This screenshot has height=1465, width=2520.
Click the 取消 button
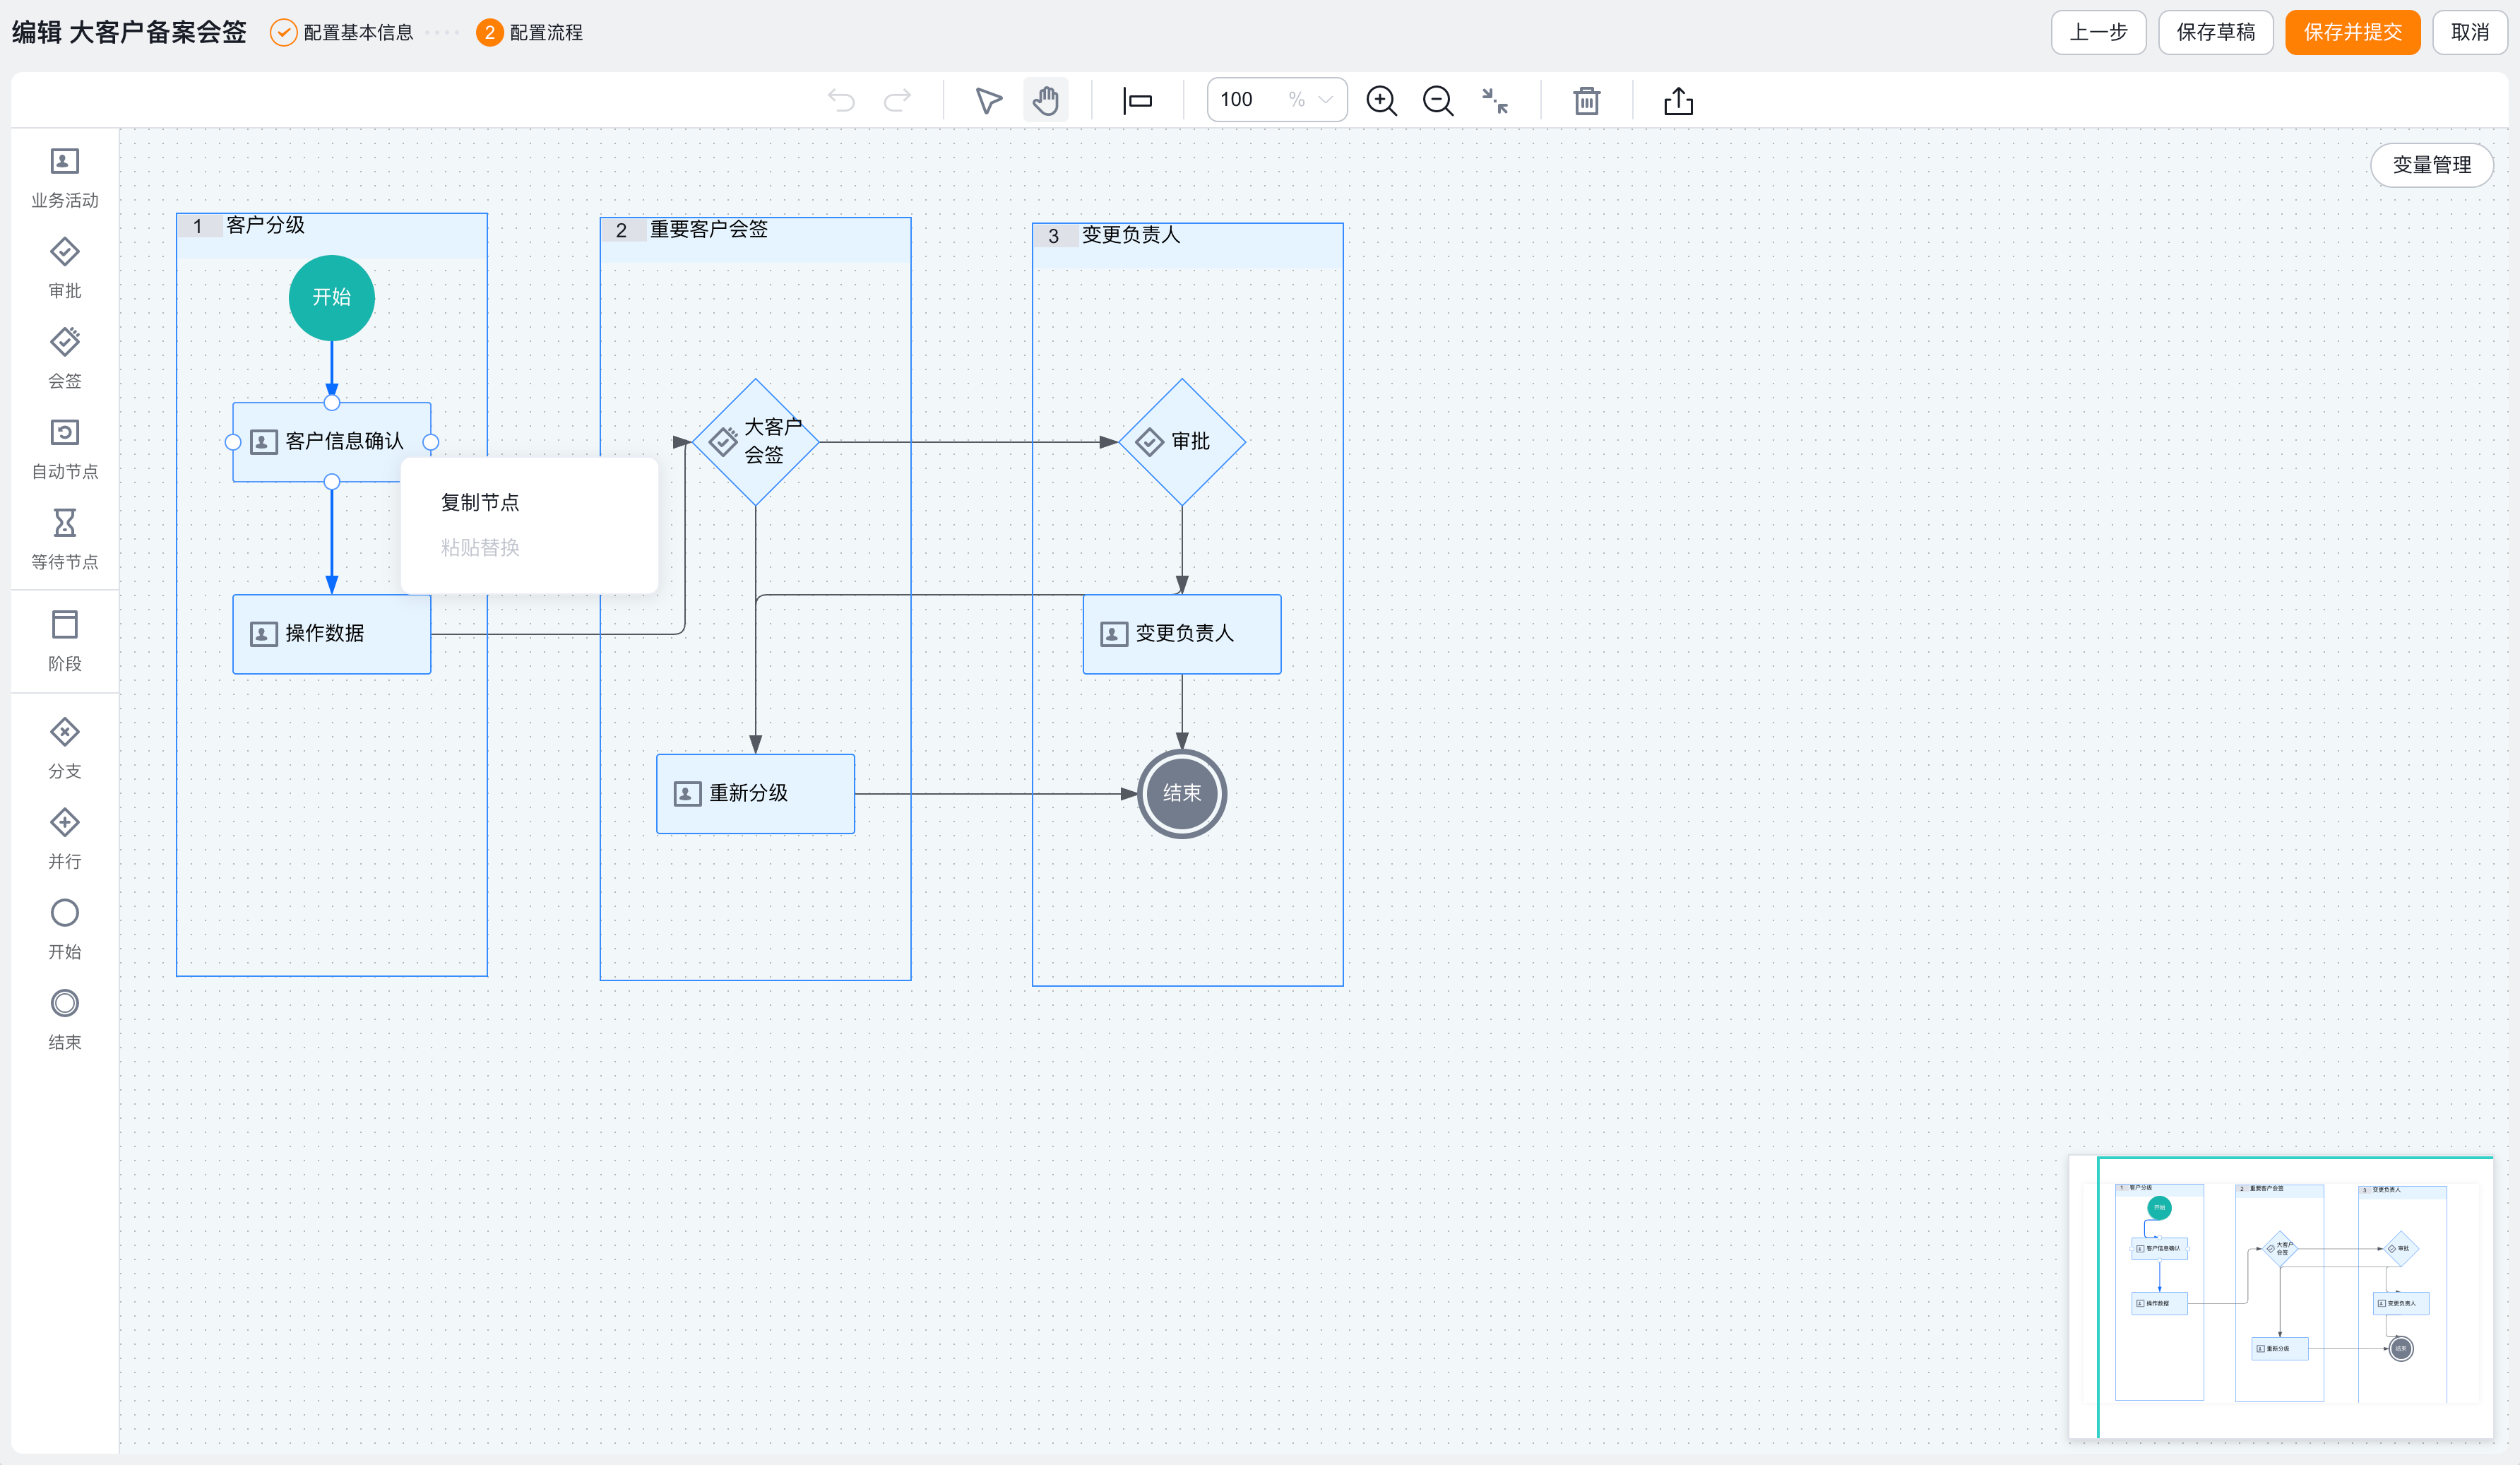(x=2470, y=33)
